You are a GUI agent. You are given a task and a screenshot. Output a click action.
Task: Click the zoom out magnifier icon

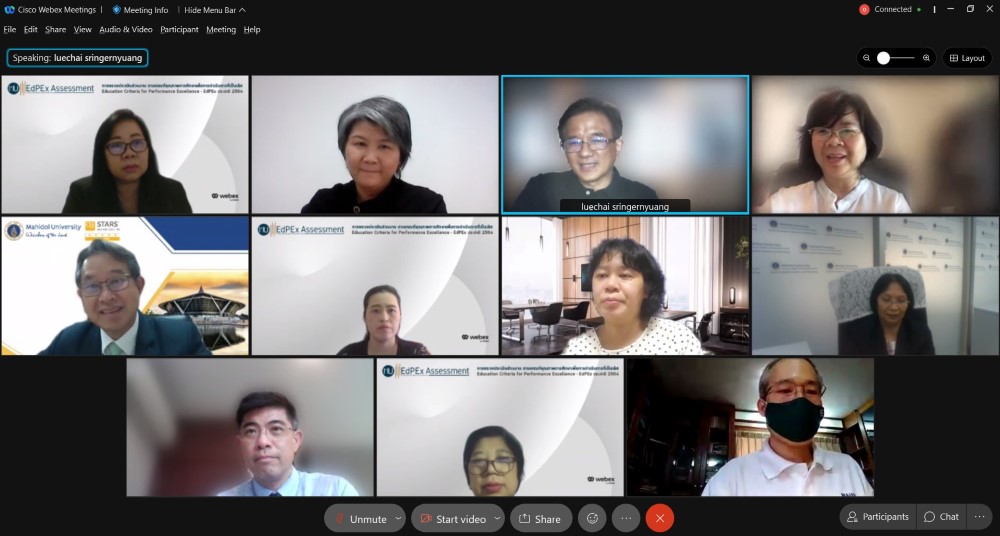click(x=866, y=58)
